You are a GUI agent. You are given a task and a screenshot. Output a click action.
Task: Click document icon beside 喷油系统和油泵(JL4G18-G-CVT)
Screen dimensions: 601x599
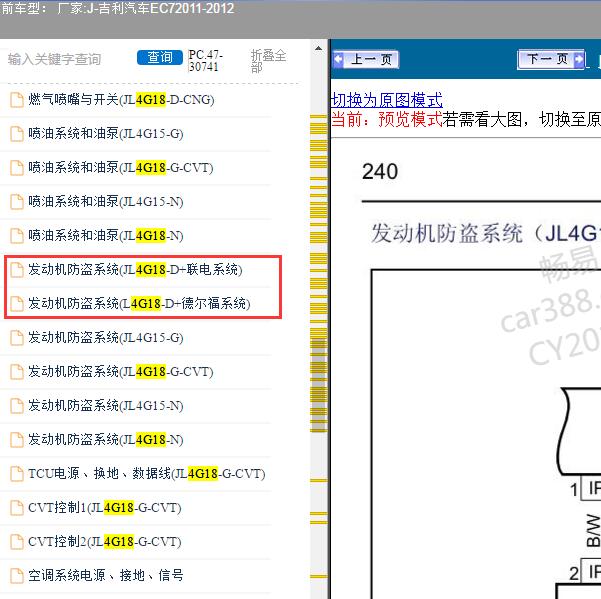(16, 168)
